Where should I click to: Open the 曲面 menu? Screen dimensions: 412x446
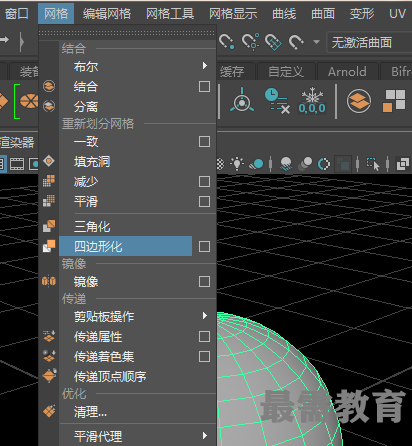pyautogui.click(x=323, y=14)
